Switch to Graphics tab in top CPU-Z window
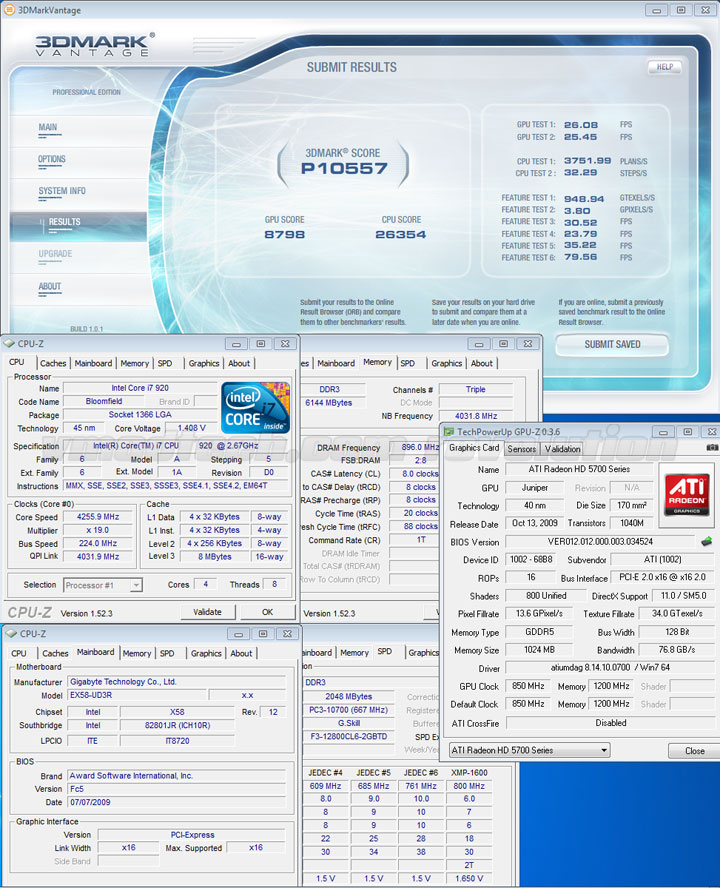The width and height of the screenshot is (720, 888). click(x=204, y=364)
